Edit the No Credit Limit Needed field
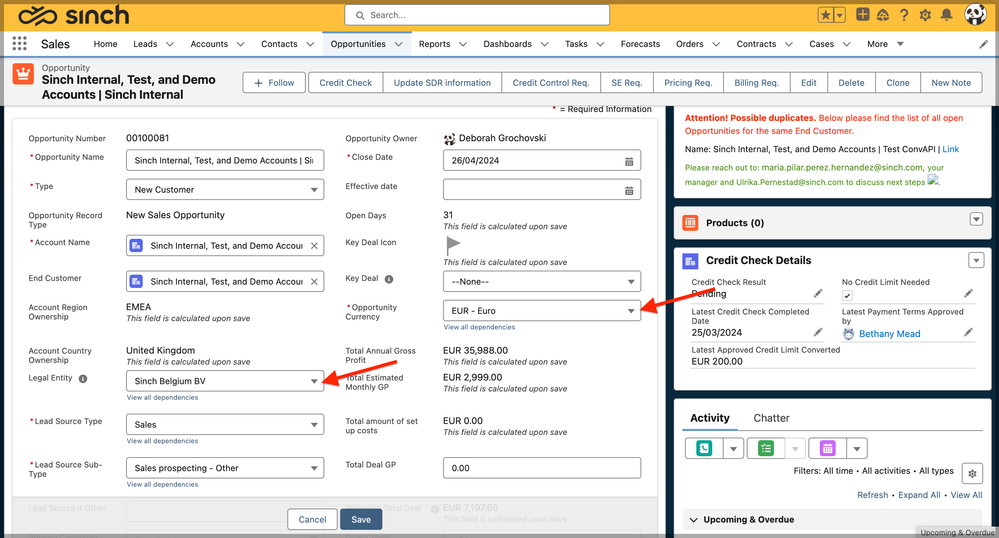Screen dimensions: 999x538 pos(968,293)
